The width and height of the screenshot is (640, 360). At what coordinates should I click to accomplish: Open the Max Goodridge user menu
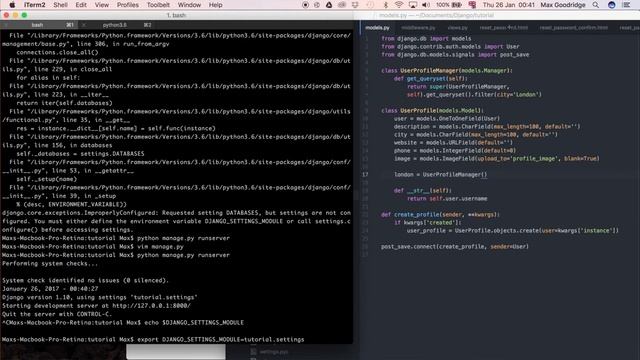pyautogui.click(x=563, y=5)
